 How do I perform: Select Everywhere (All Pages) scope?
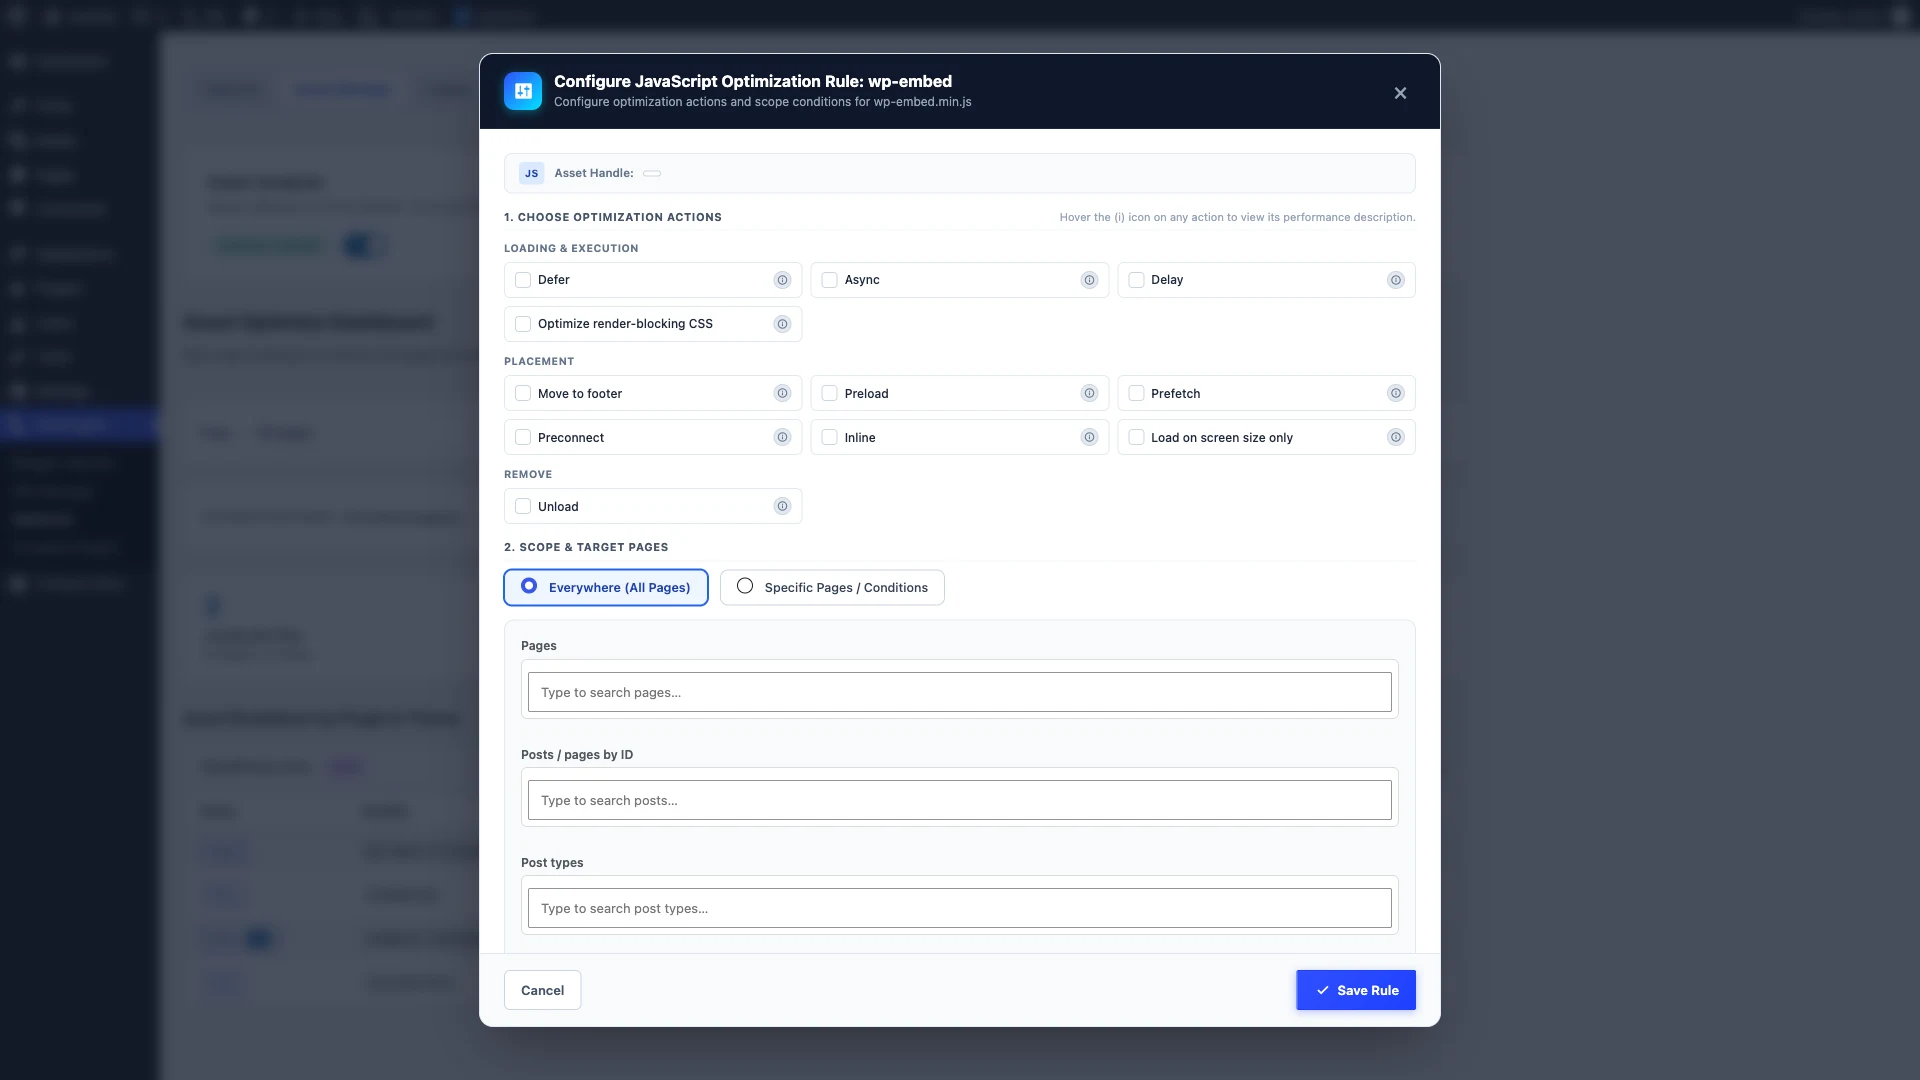click(606, 587)
